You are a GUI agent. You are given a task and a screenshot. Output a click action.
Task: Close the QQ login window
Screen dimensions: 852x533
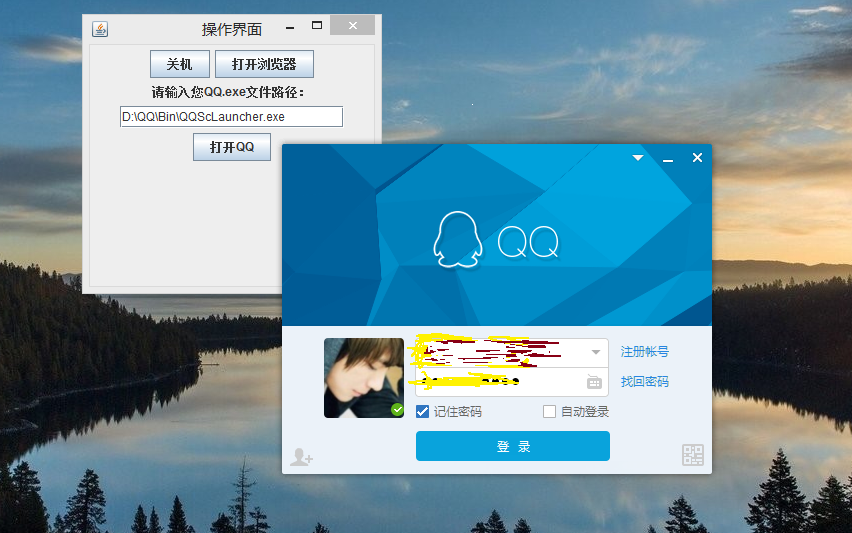[698, 158]
